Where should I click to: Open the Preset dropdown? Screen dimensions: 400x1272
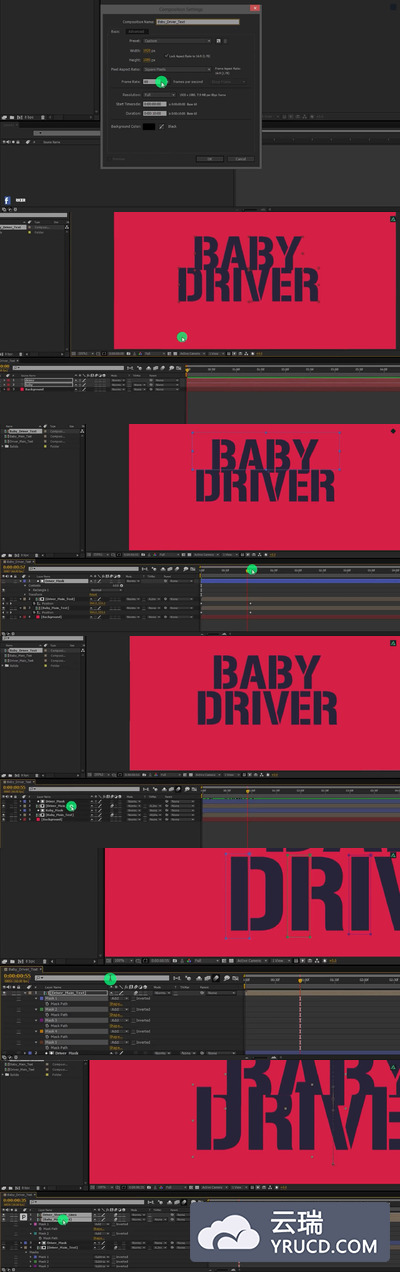177,41
